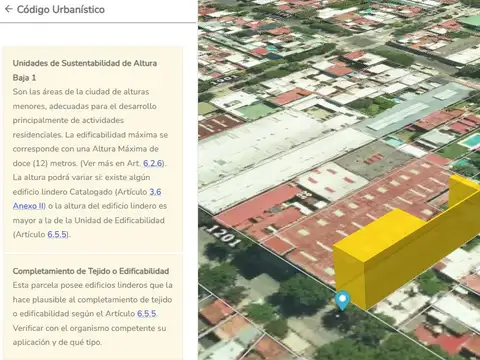480x360 pixels.
Task: Click the blue location pin on the map
Action: pos(342,300)
